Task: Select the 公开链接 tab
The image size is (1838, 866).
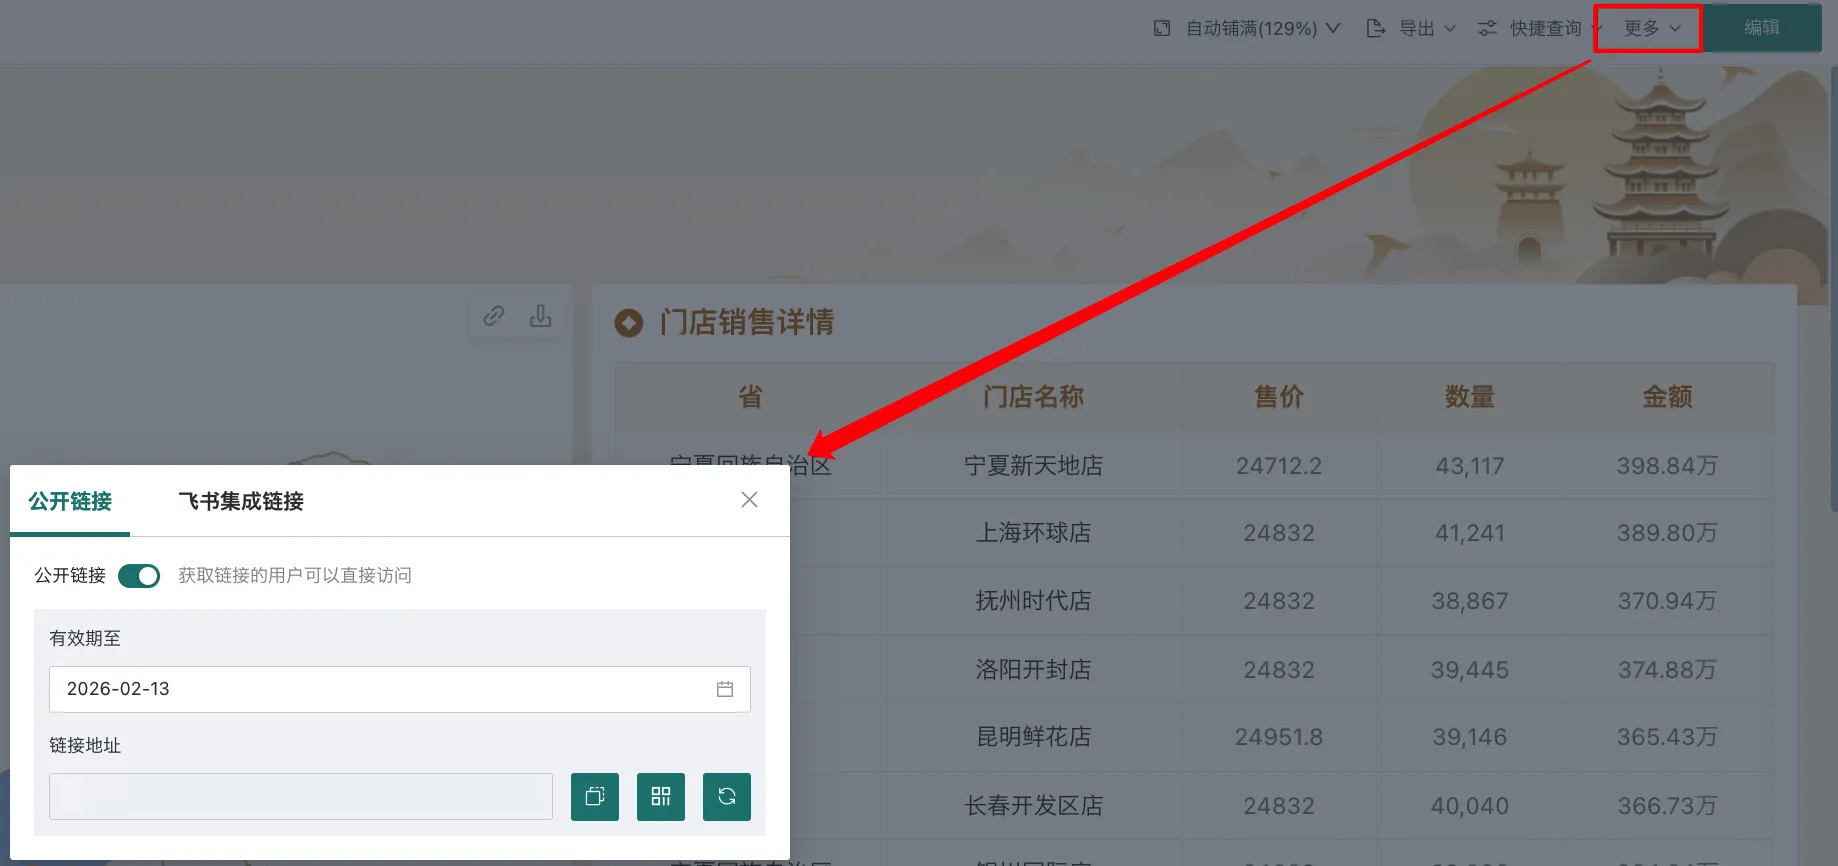Action: tap(70, 501)
